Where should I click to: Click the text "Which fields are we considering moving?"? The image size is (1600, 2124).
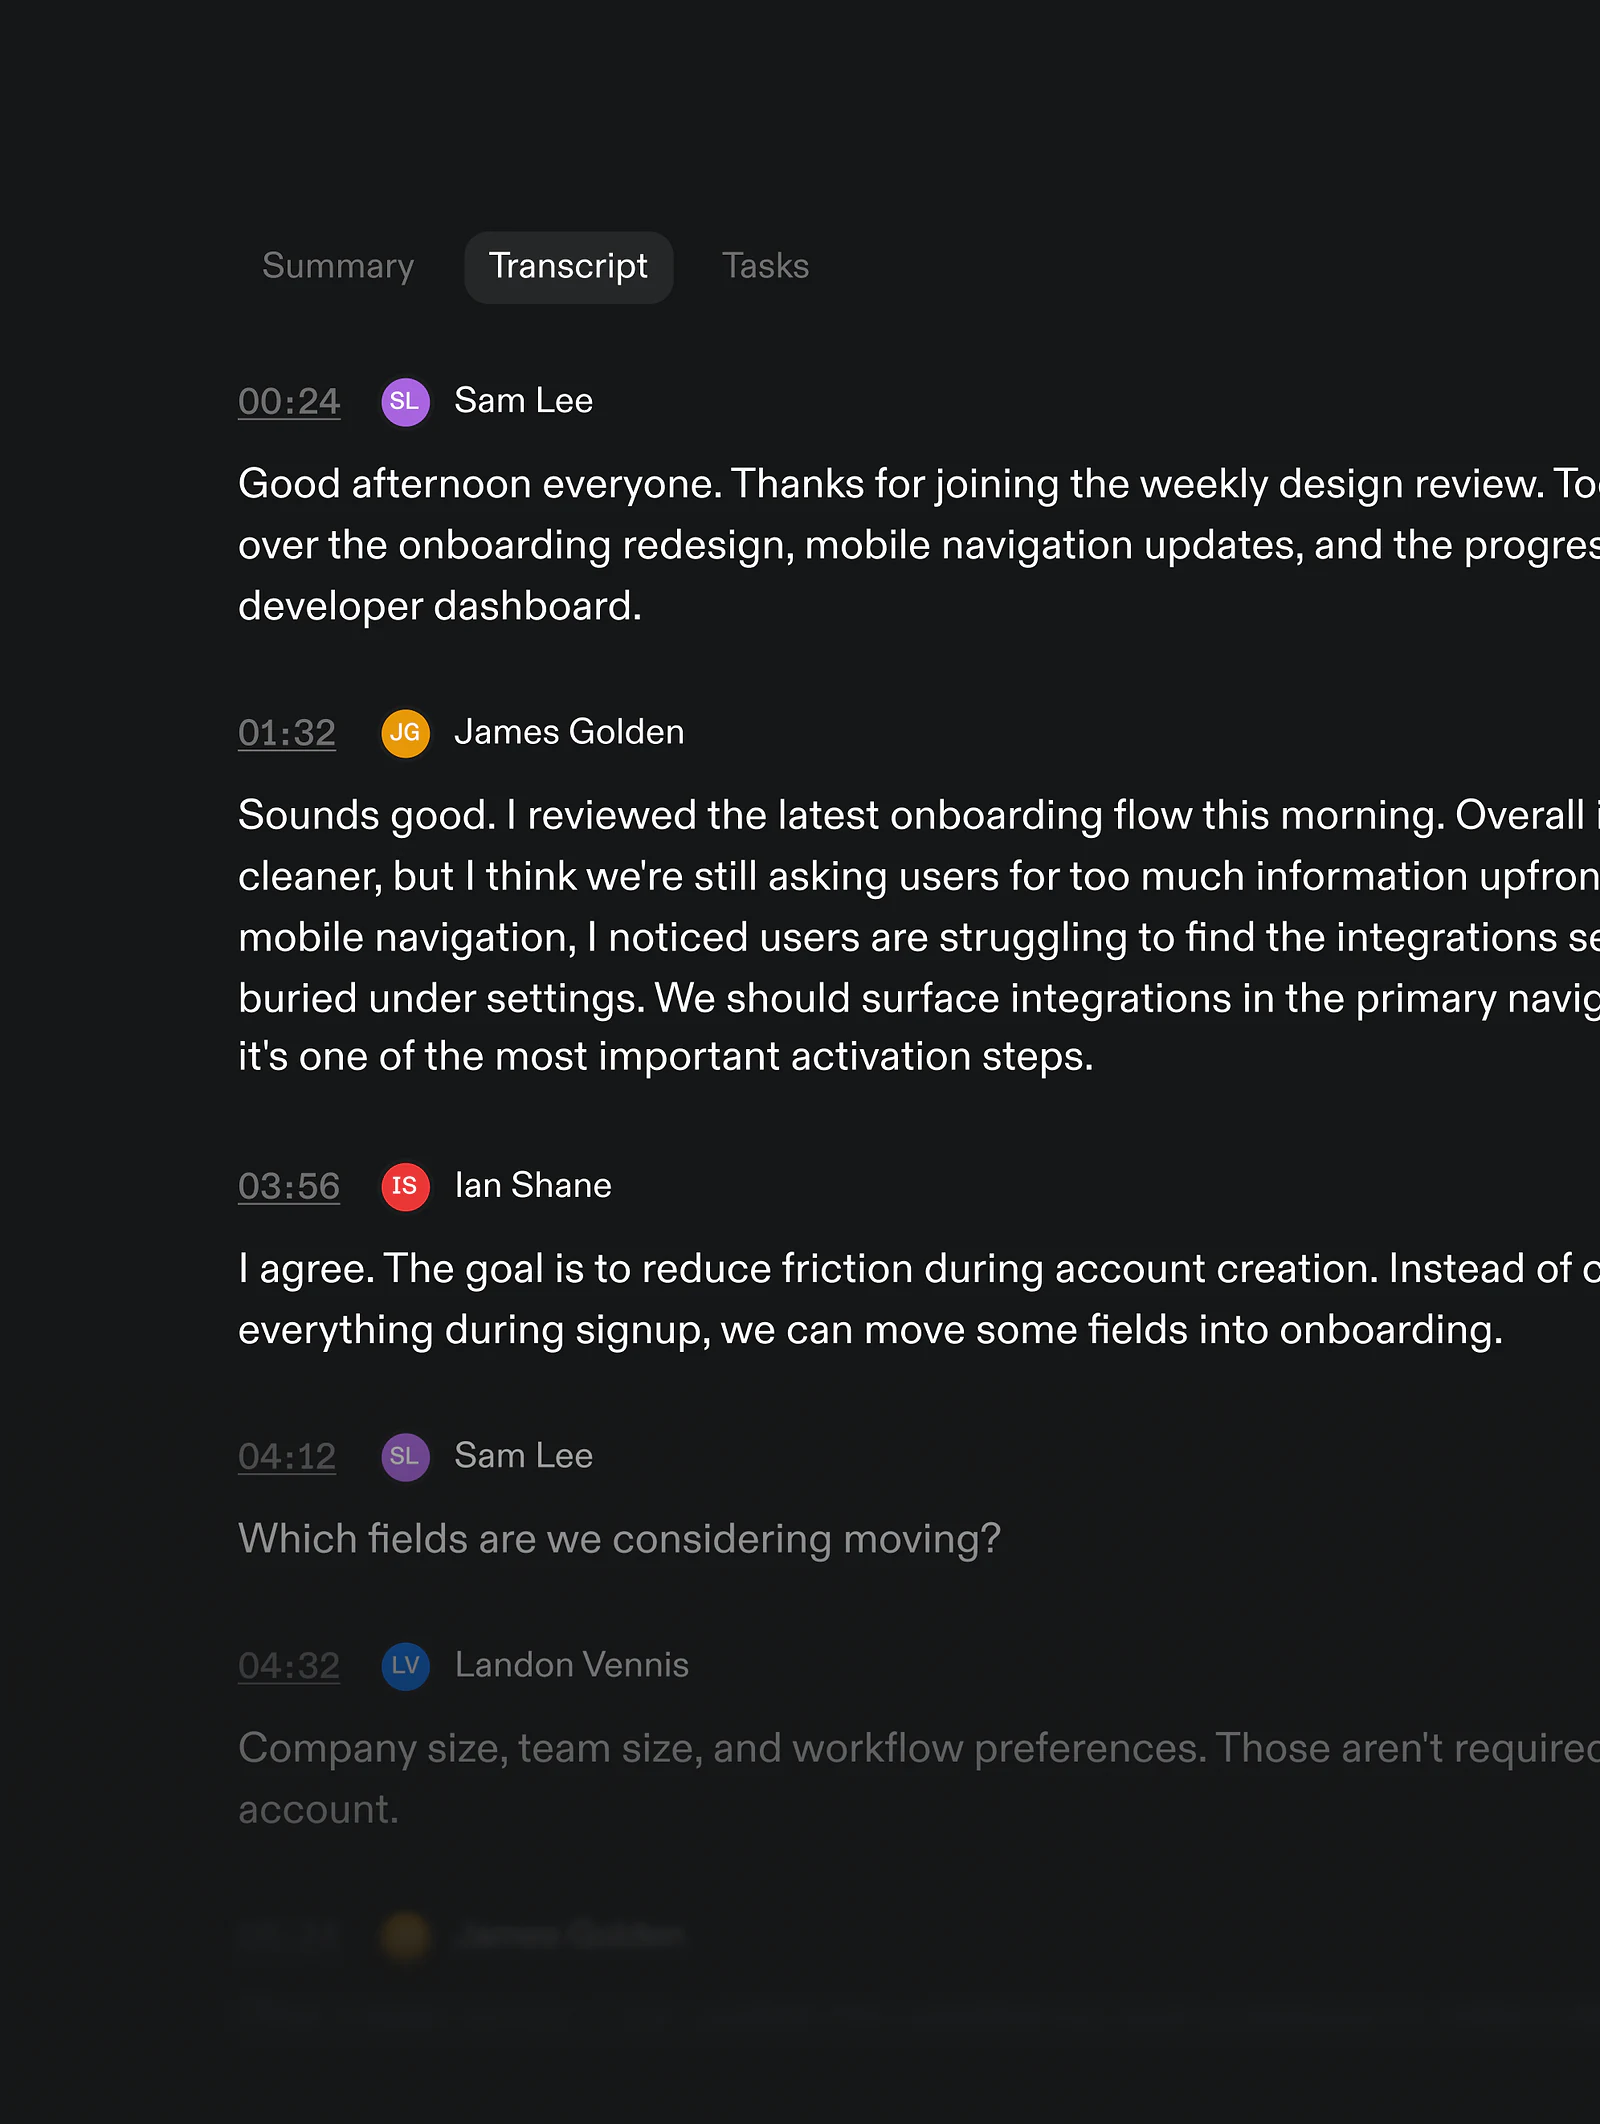click(x=619, y=1539)
